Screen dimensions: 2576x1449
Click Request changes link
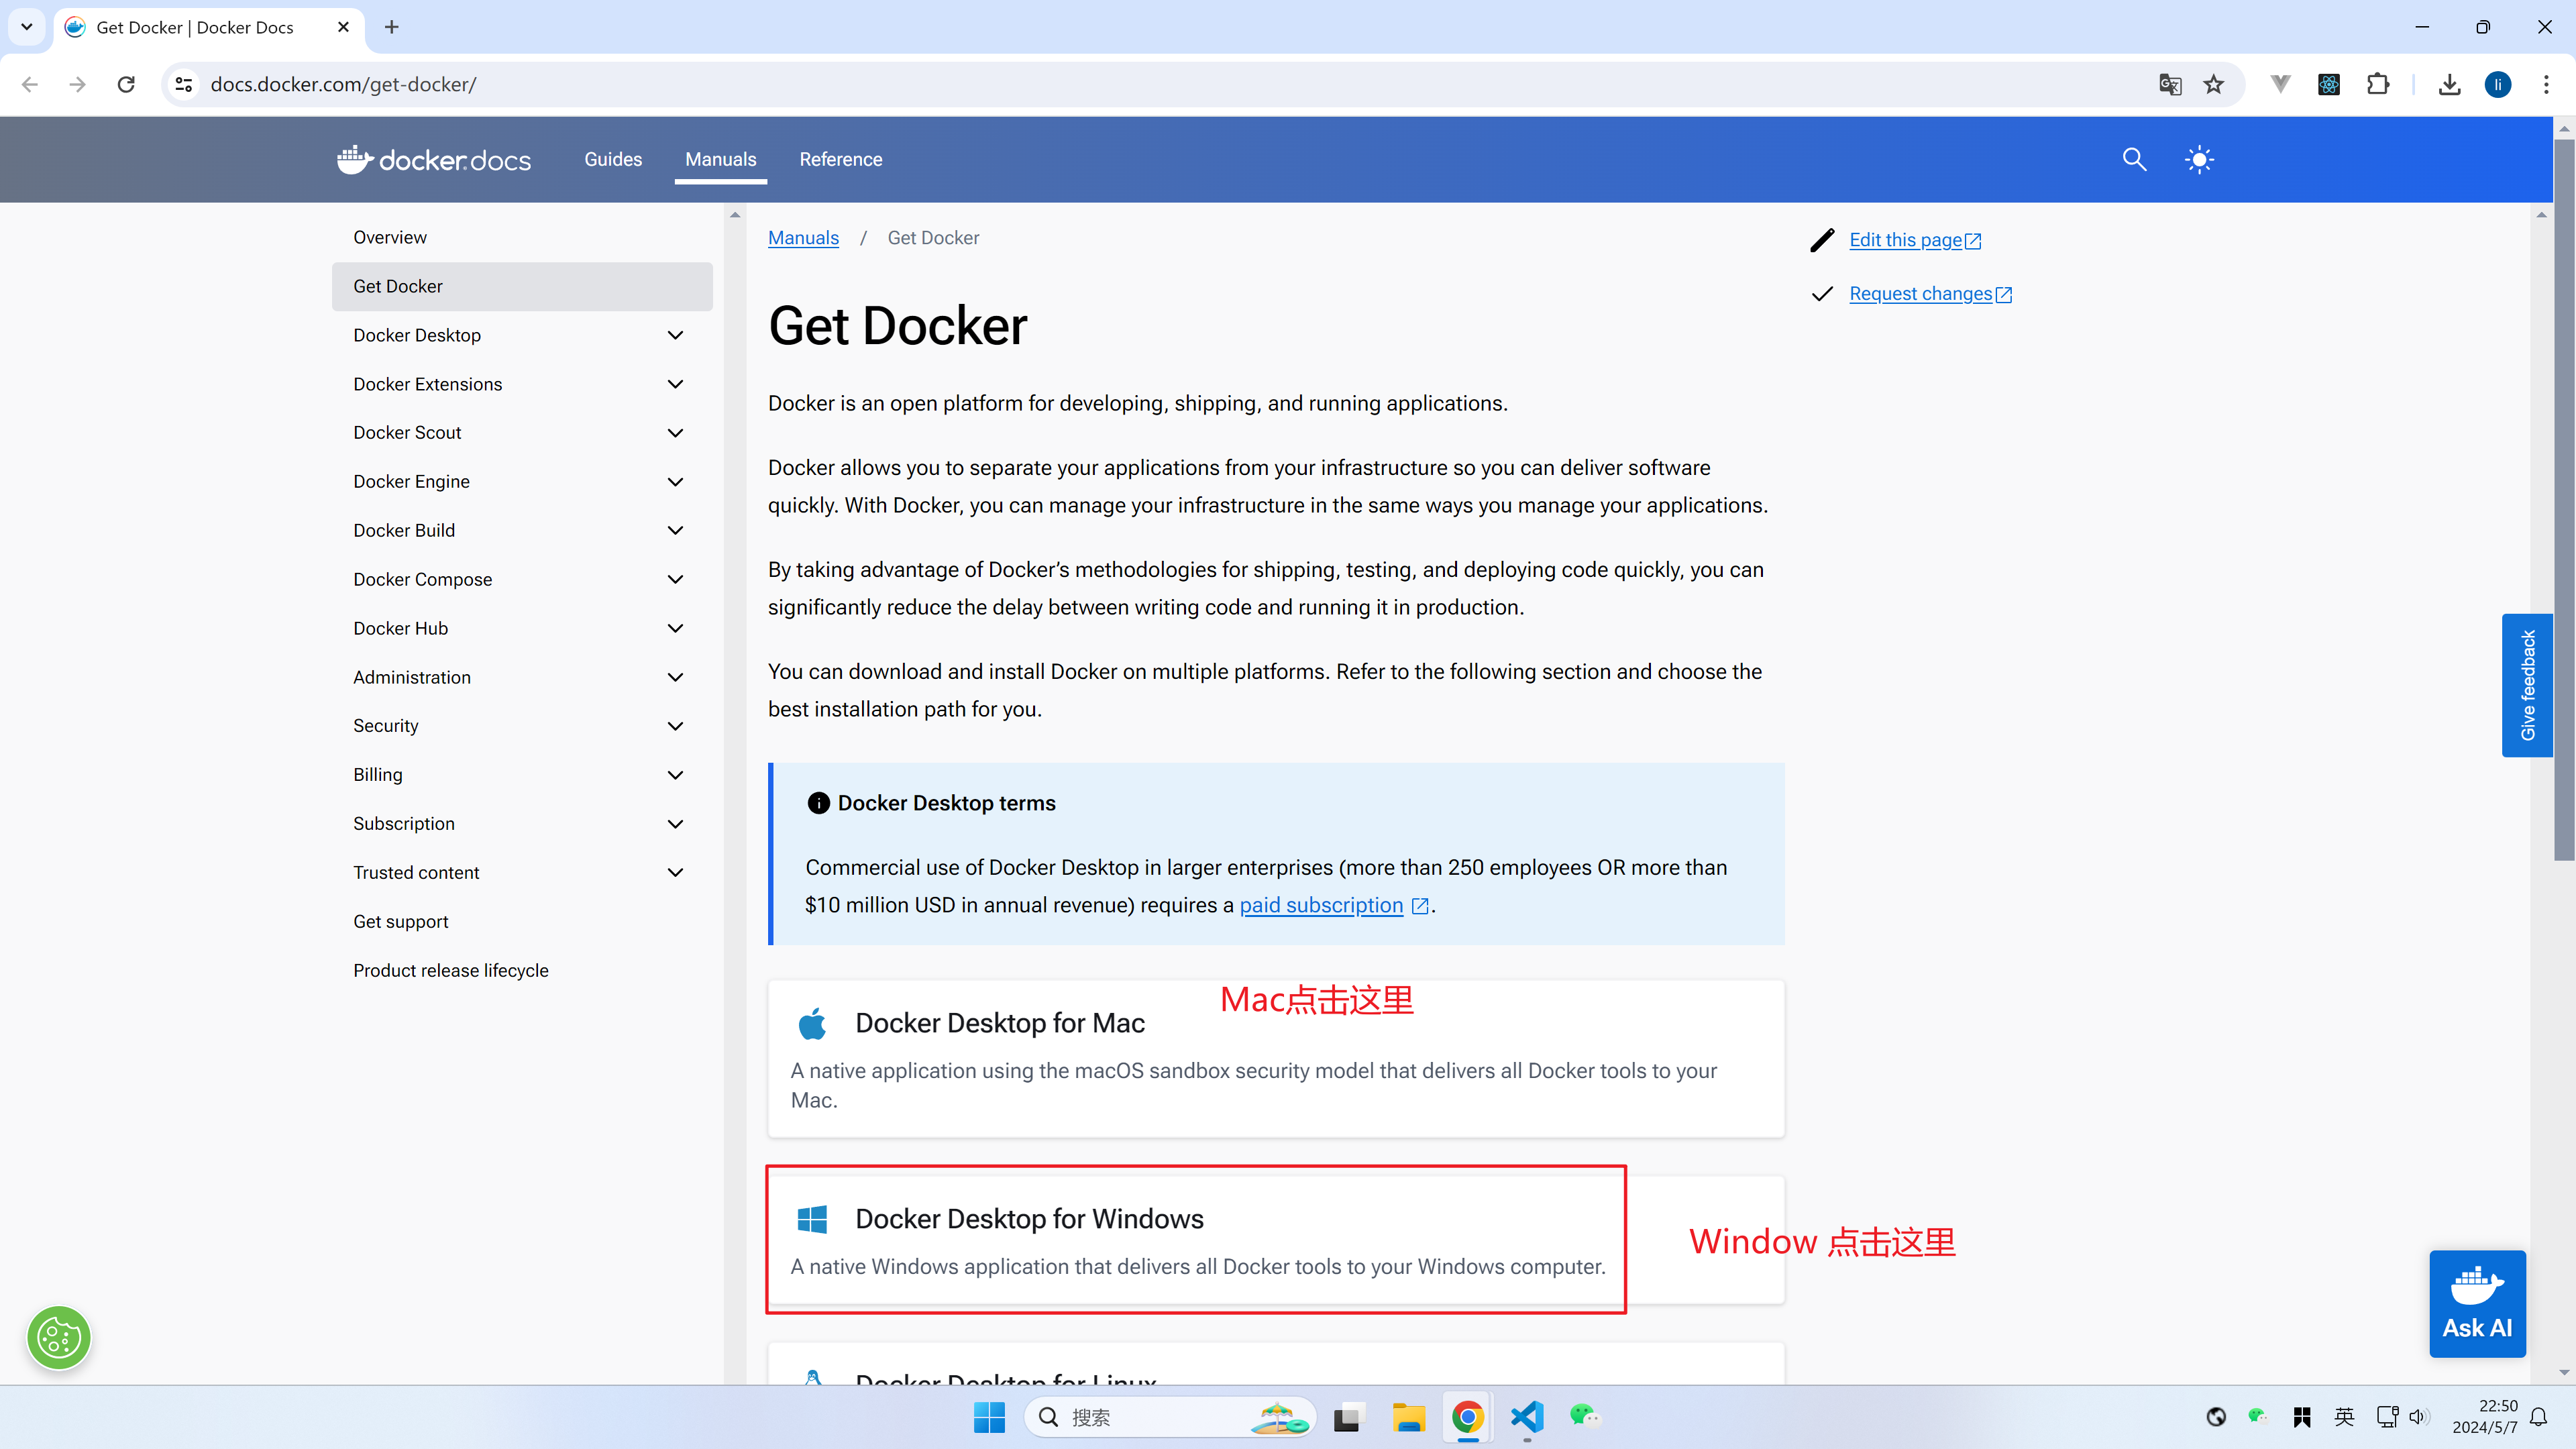click(x=1930, y=294)
